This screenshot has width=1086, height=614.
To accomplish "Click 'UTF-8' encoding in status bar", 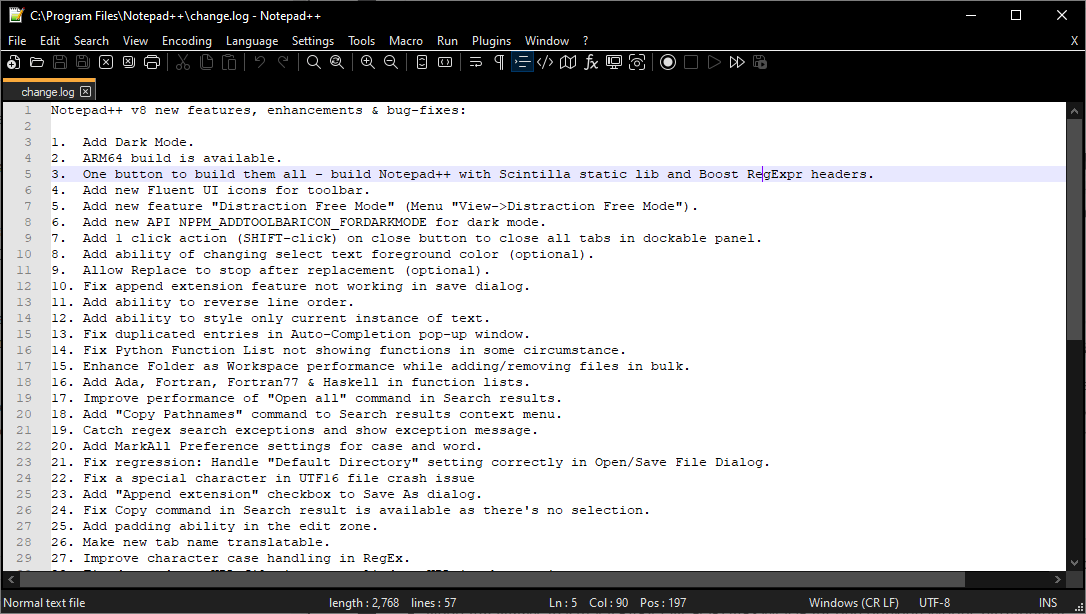I will pyautogui.click(x=934, y=603).
